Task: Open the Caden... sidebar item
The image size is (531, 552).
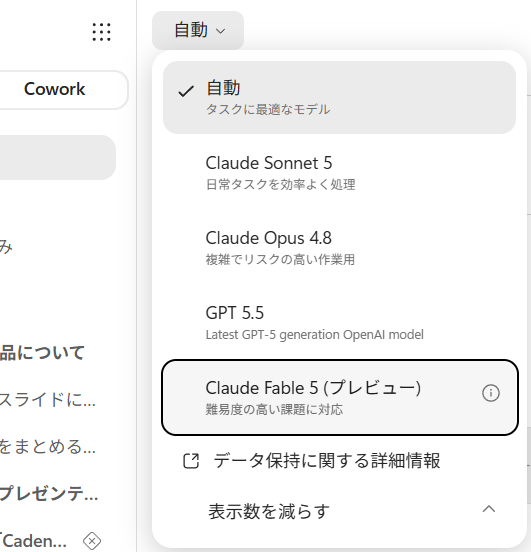Action: point(34,541)
